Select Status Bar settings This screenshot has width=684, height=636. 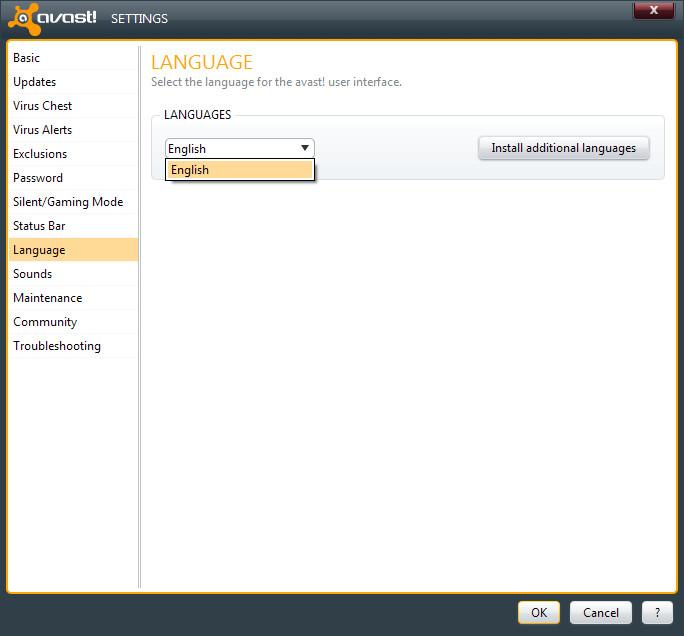pyautogui.click(x=39, y=226)
